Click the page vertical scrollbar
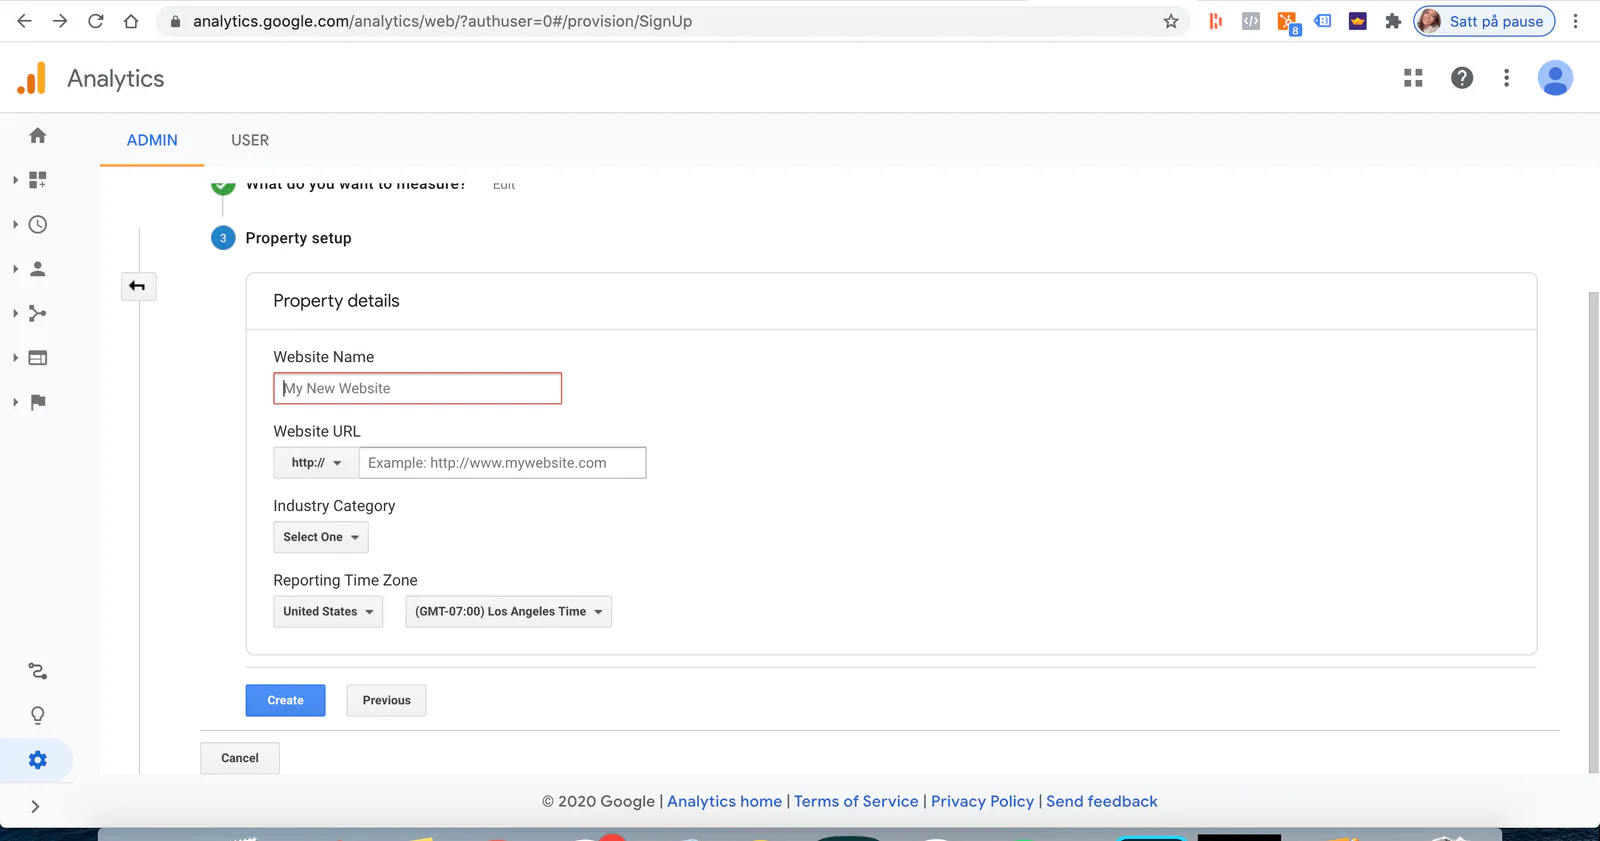The image size is (1600, 841). tap(1594, 532)
